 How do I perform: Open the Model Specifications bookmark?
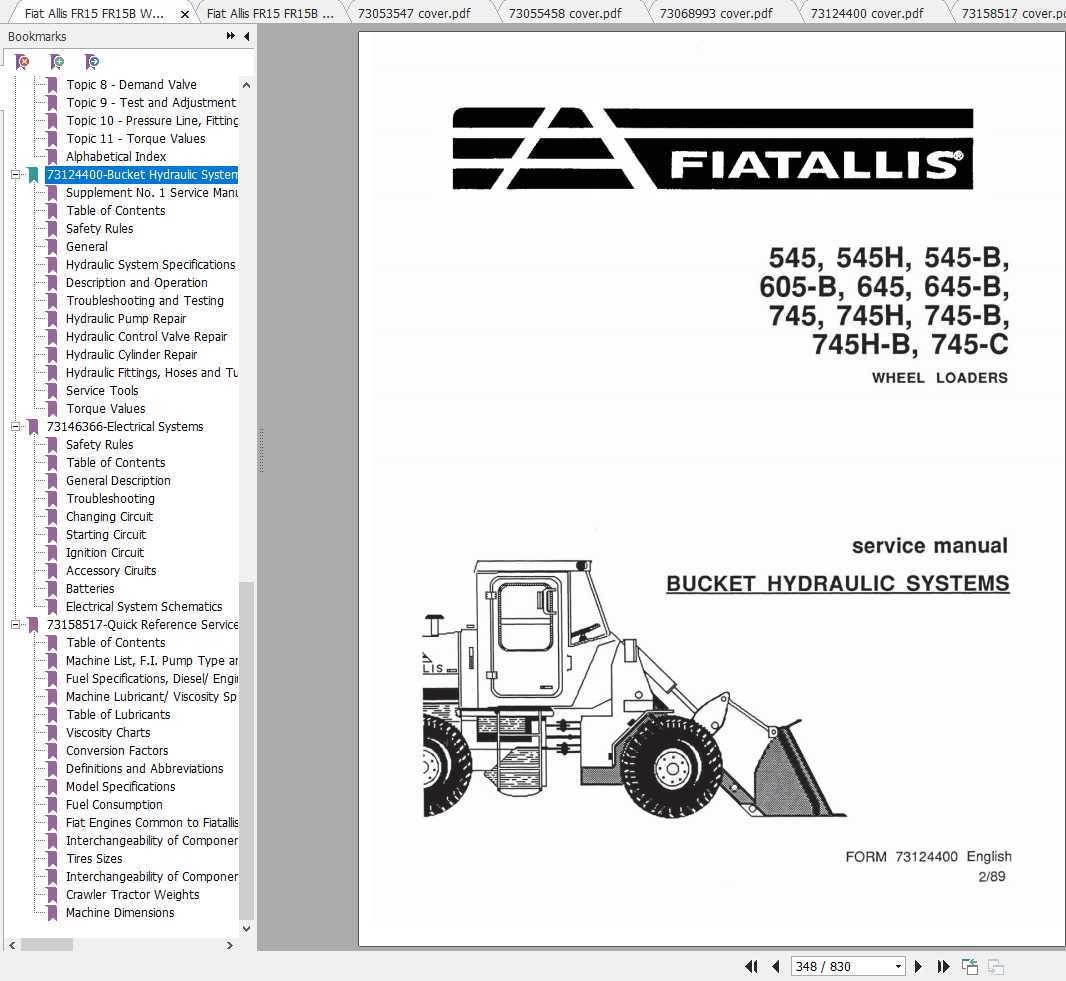[x=120, y=787]
